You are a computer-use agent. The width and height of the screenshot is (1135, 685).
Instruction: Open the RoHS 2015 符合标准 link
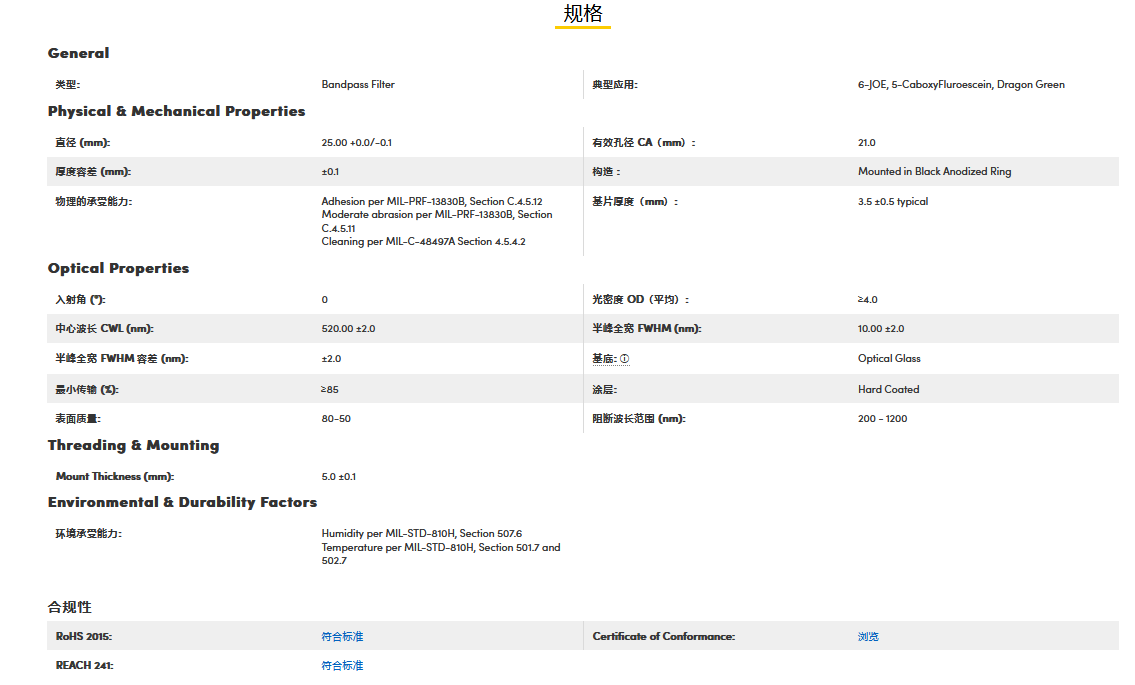tap(342, 637)
